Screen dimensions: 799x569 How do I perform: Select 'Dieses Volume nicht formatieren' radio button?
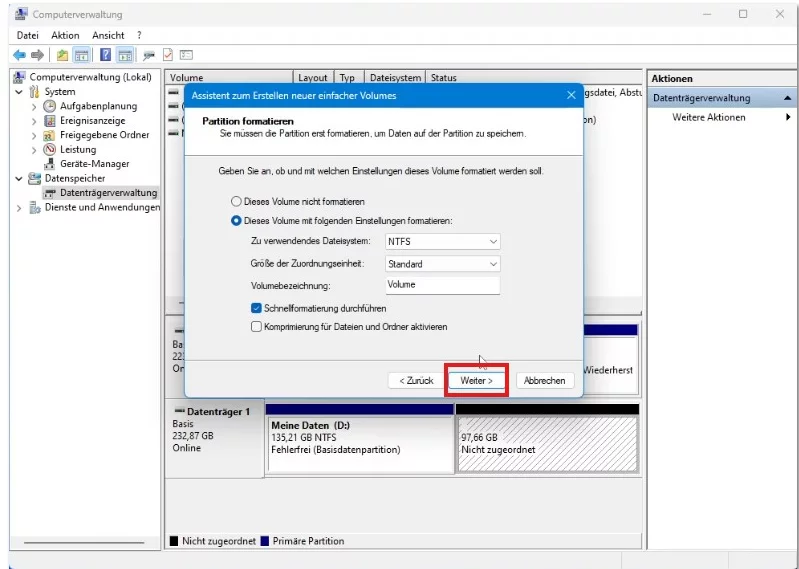click(236, 202)
